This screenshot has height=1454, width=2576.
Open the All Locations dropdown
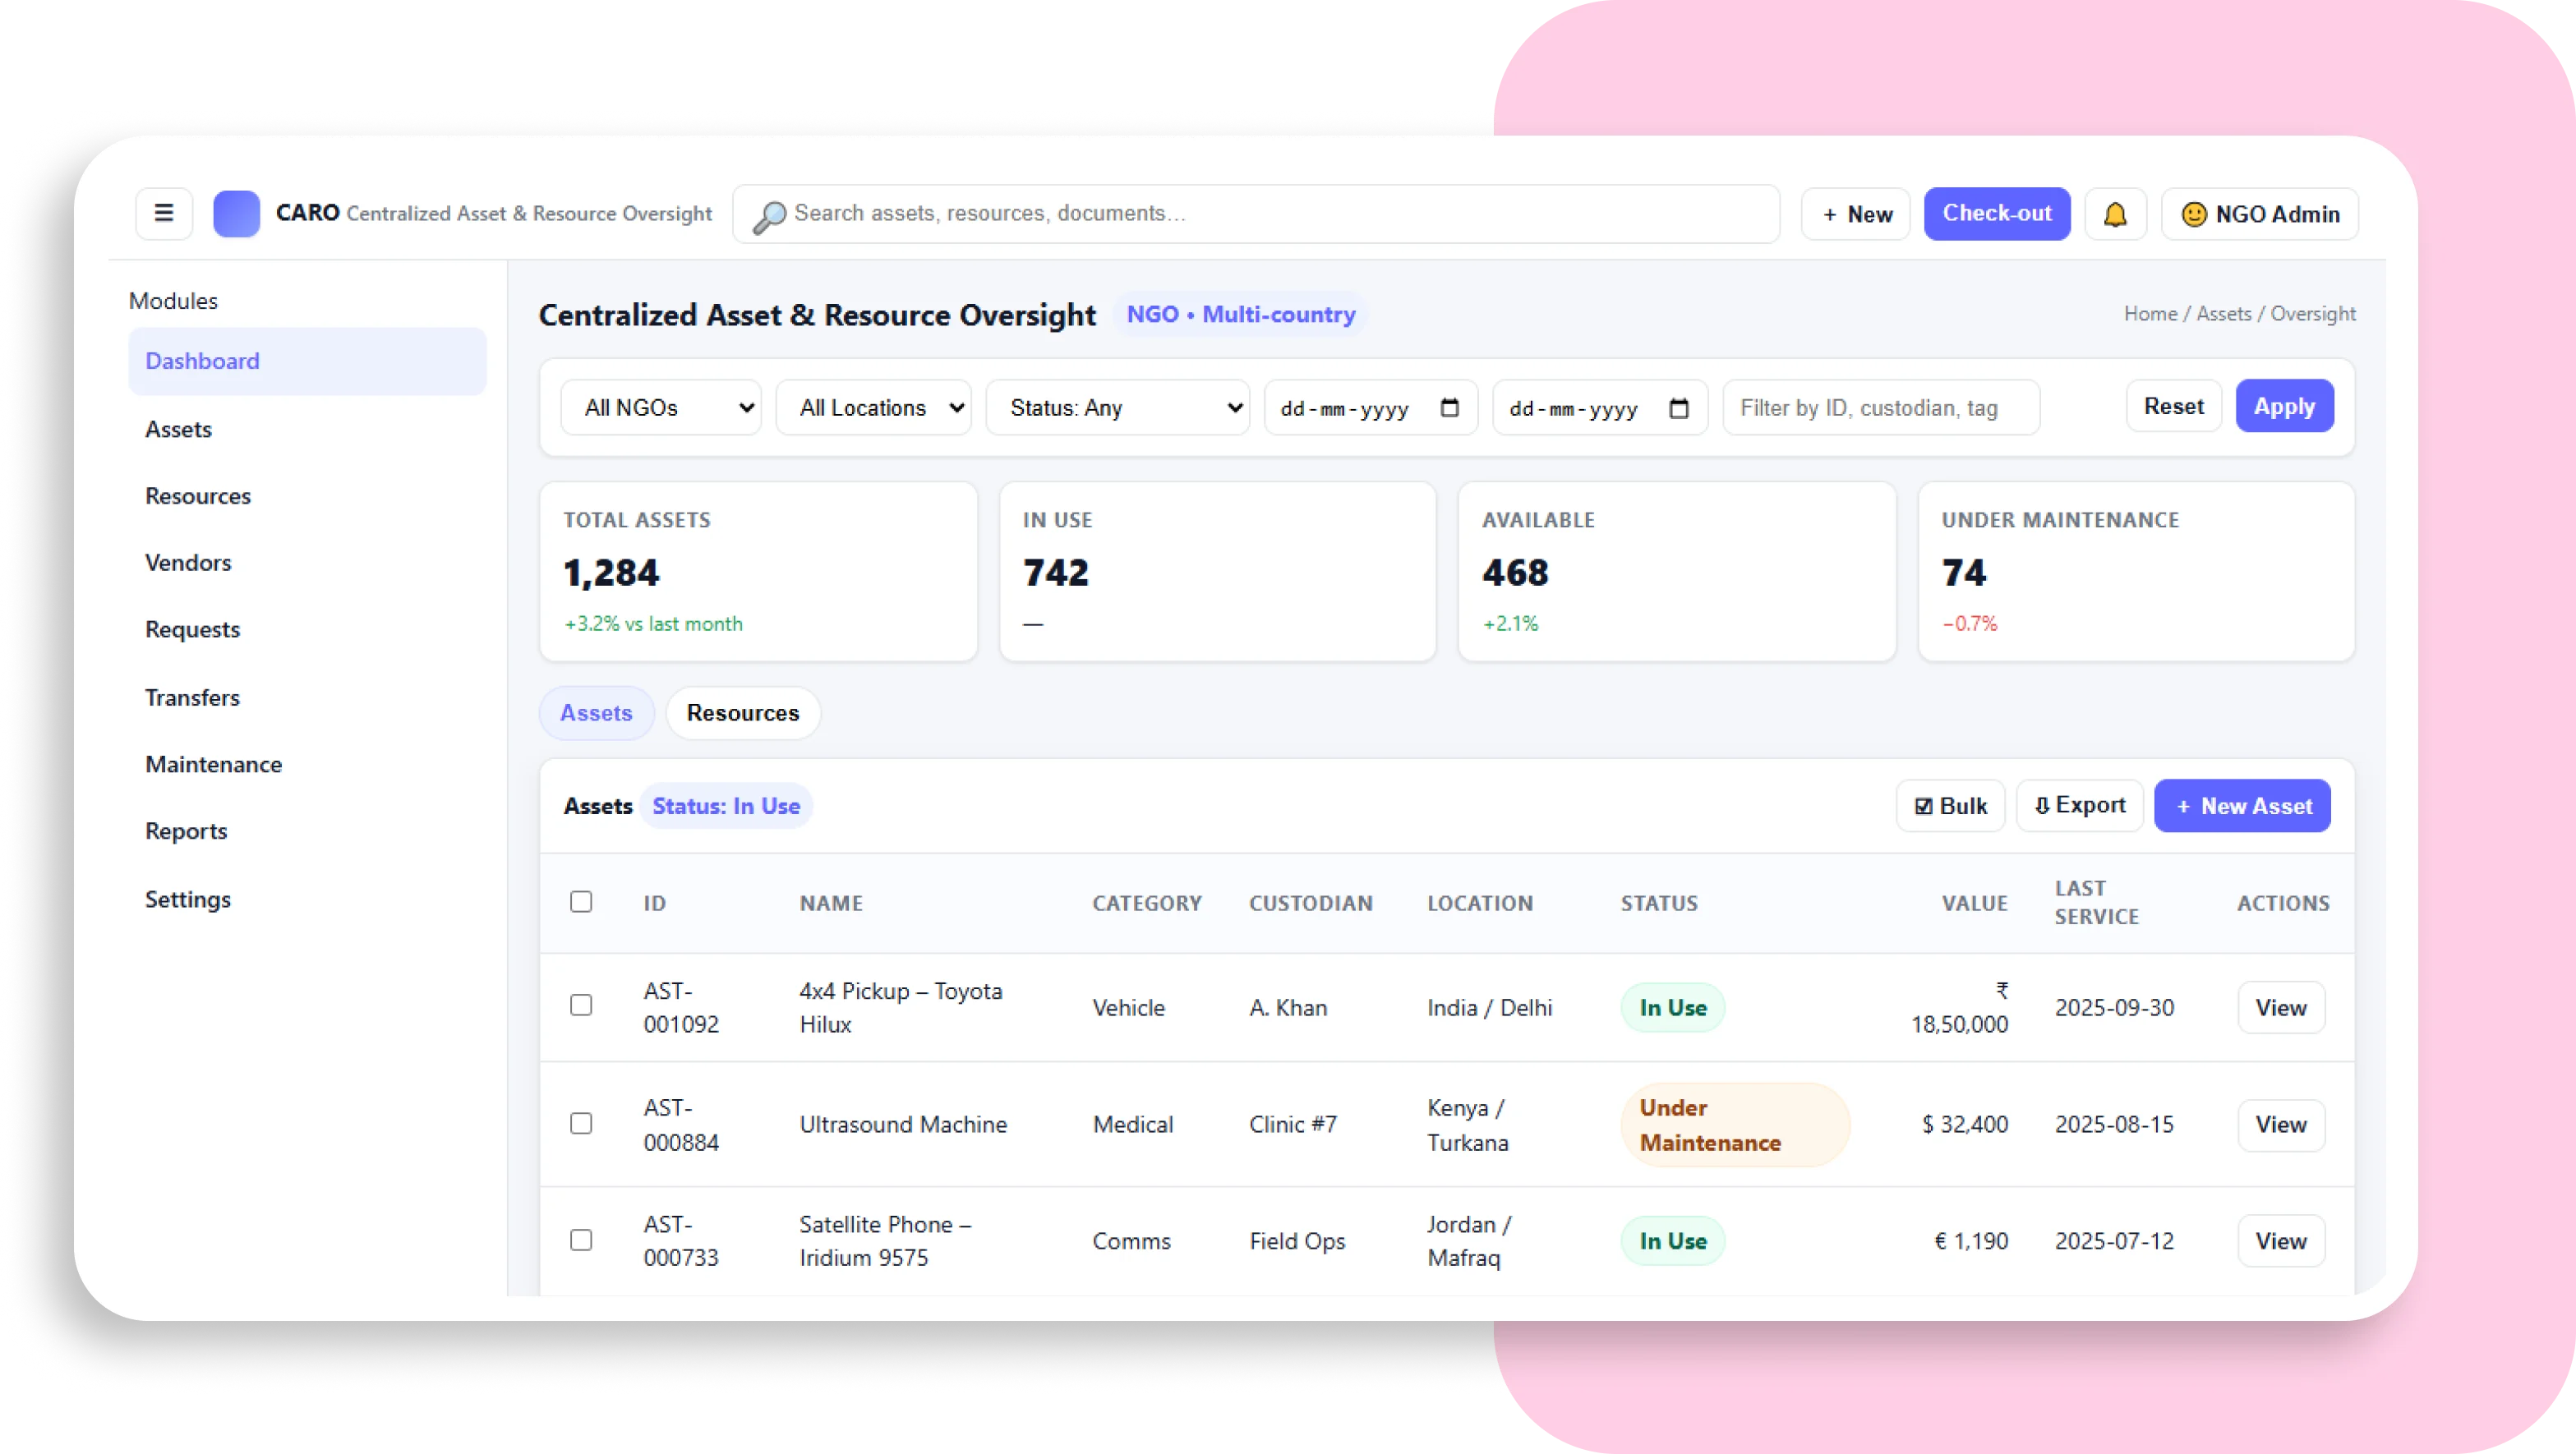coord(873,408)
